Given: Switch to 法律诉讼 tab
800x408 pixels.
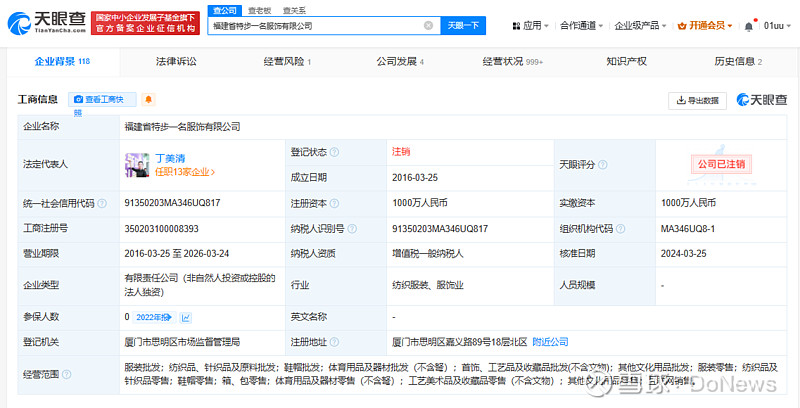Looking at the screenshot, I should point(176,62).
